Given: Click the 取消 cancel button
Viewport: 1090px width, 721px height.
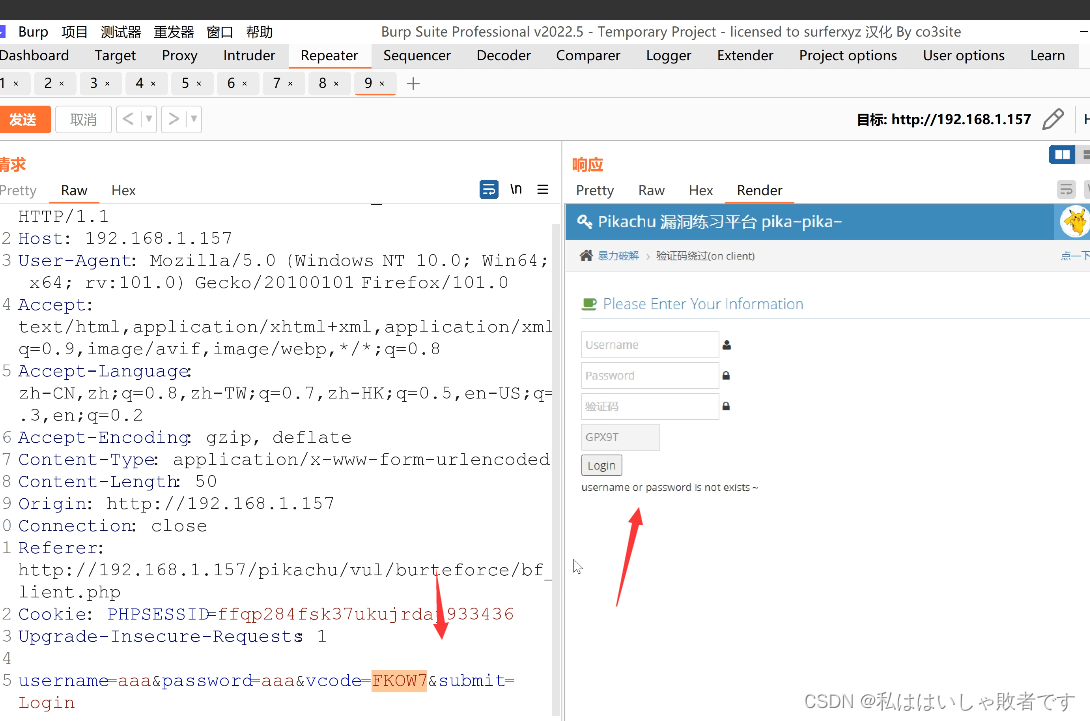Looking at the screenshot, I should [x=83, y=120].
